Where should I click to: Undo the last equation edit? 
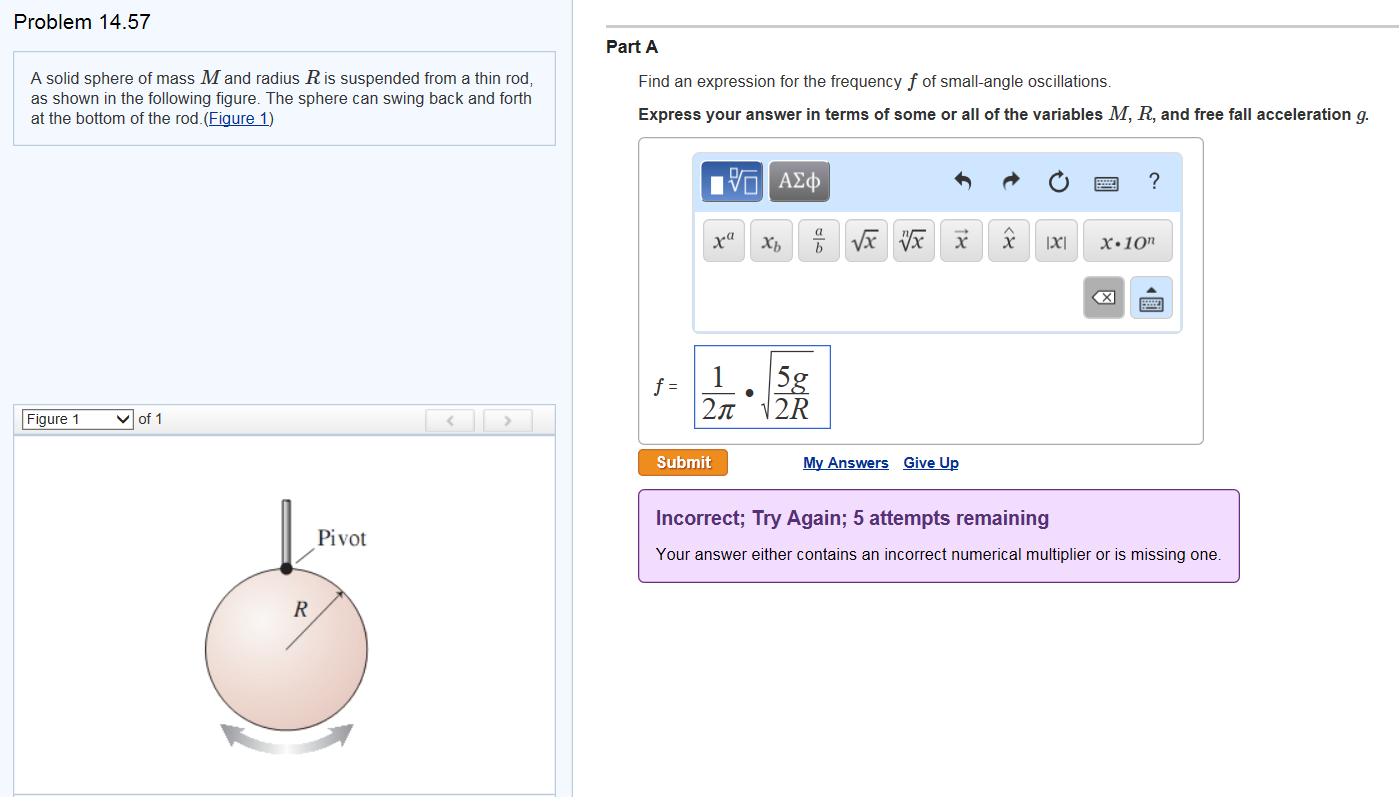pyautogui.click(x=961, y=181)
